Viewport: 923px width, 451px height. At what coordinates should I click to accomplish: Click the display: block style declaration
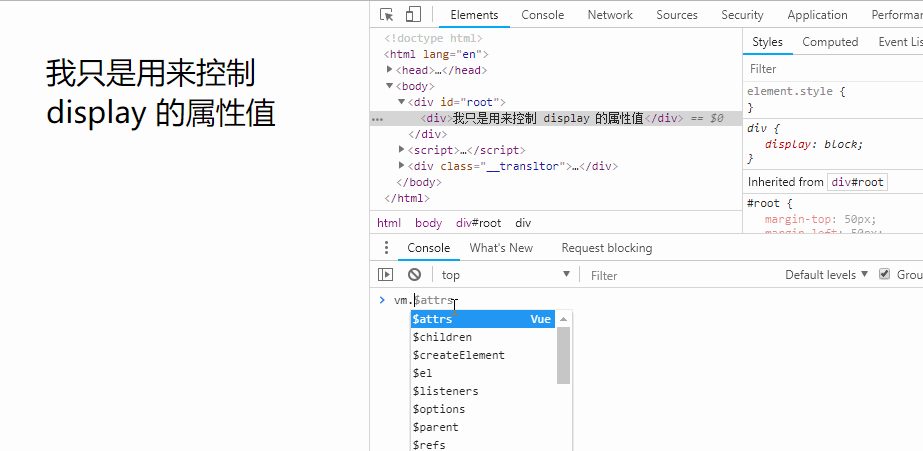click(814, 144)
